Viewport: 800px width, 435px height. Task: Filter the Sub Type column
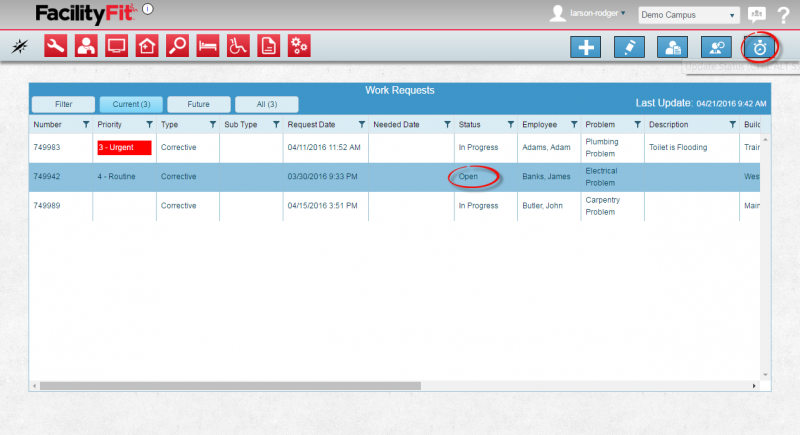pyautogui.click(x=276, y=124)
